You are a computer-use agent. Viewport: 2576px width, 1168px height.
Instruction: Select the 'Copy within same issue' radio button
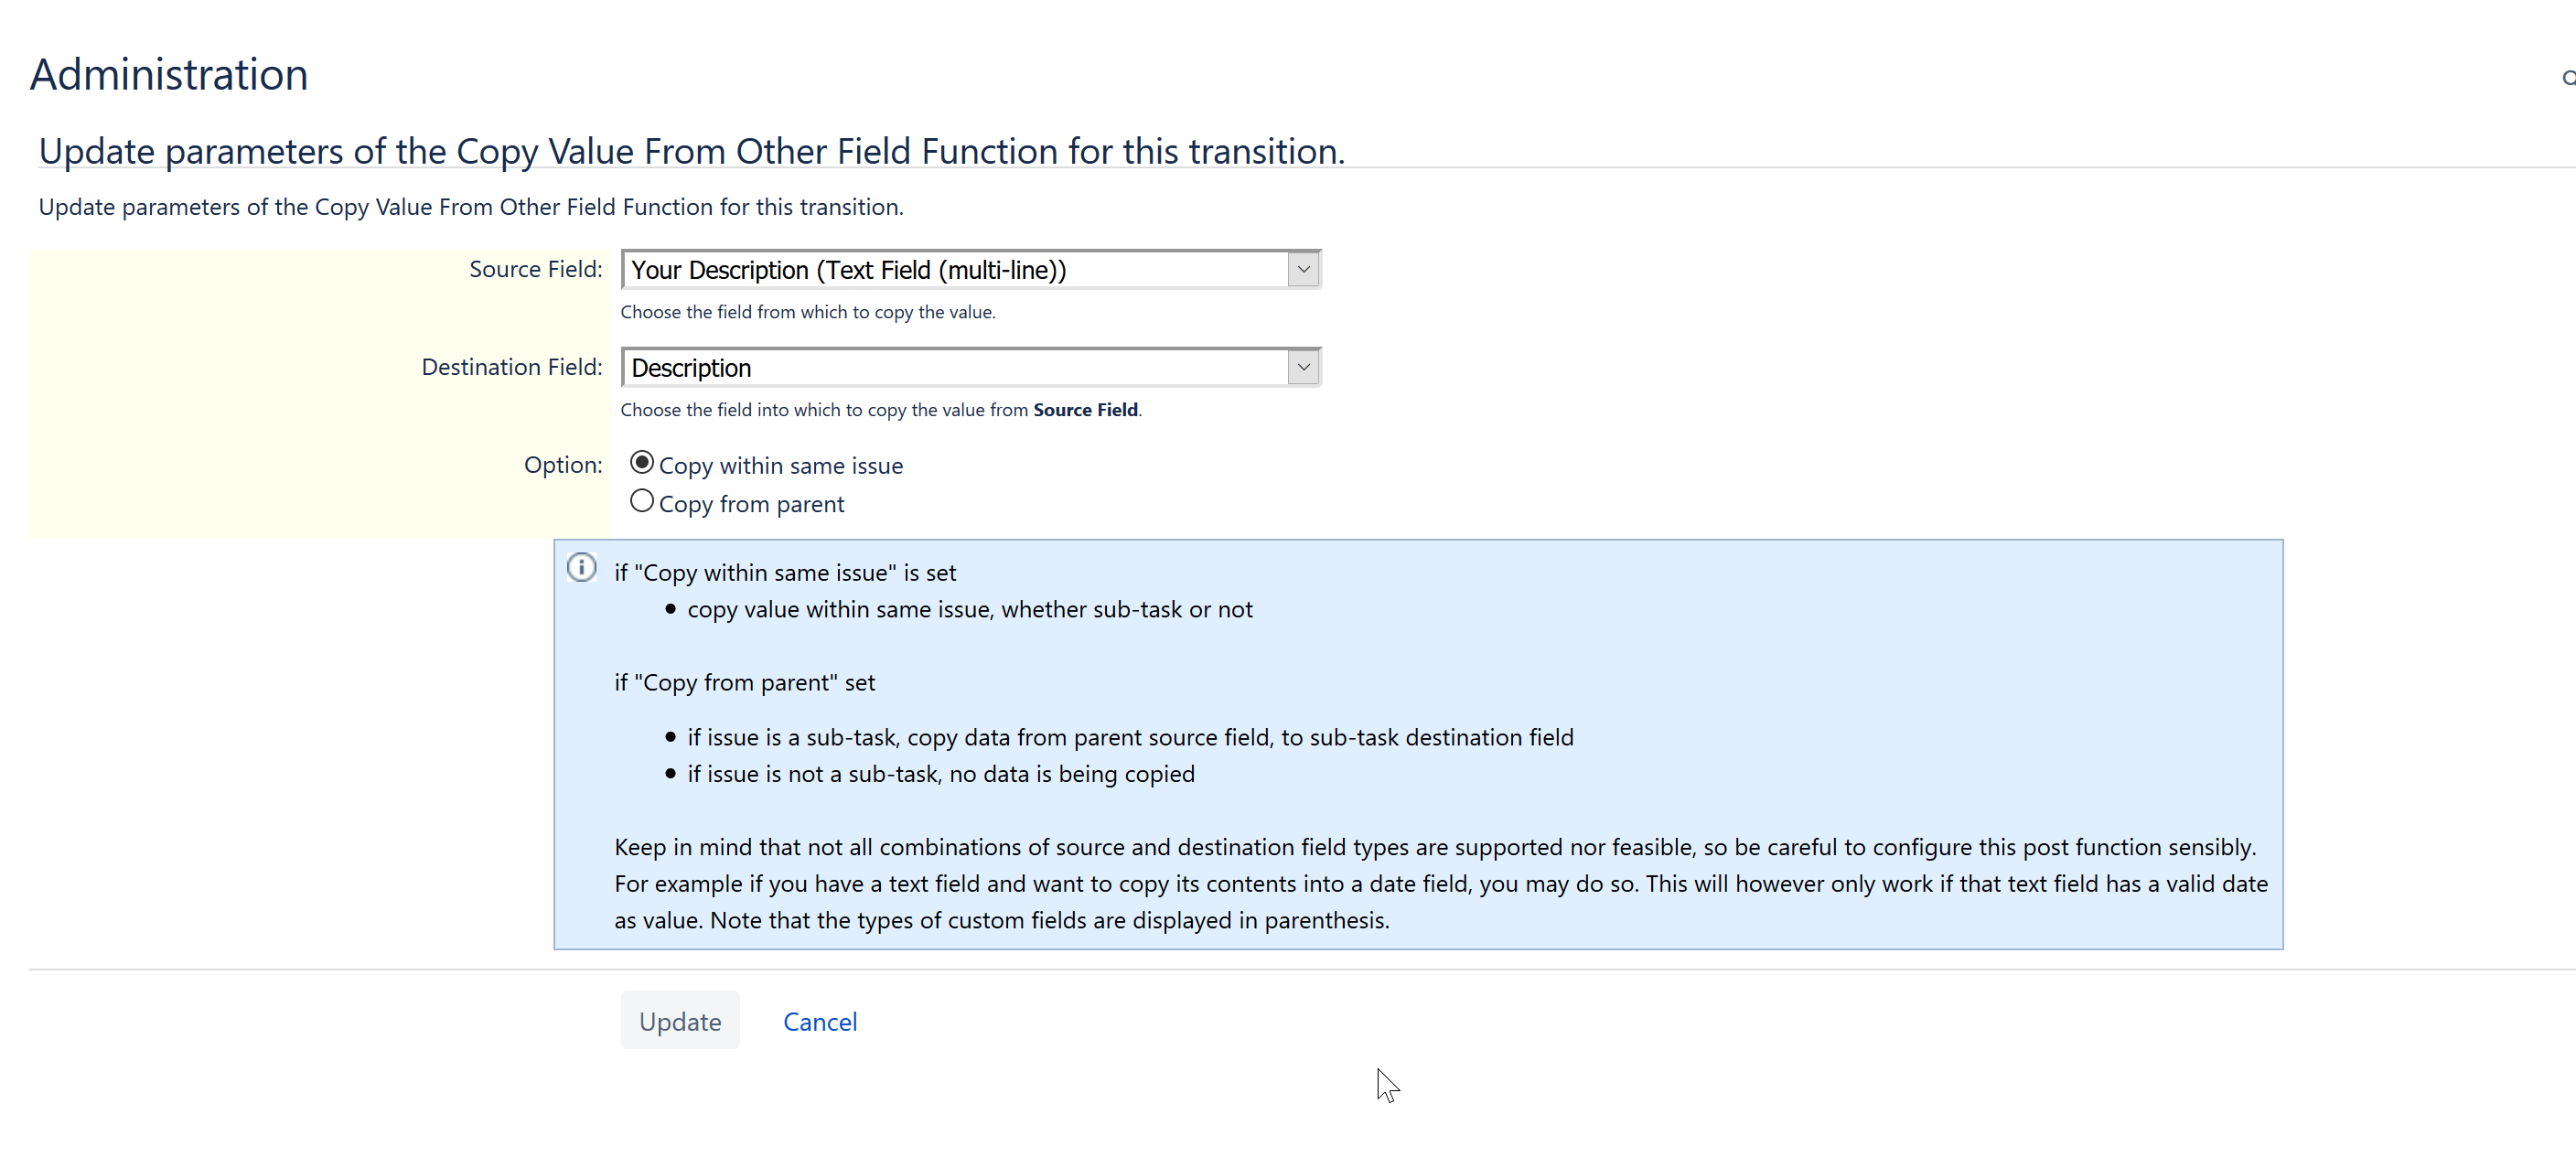pos(642,463)
